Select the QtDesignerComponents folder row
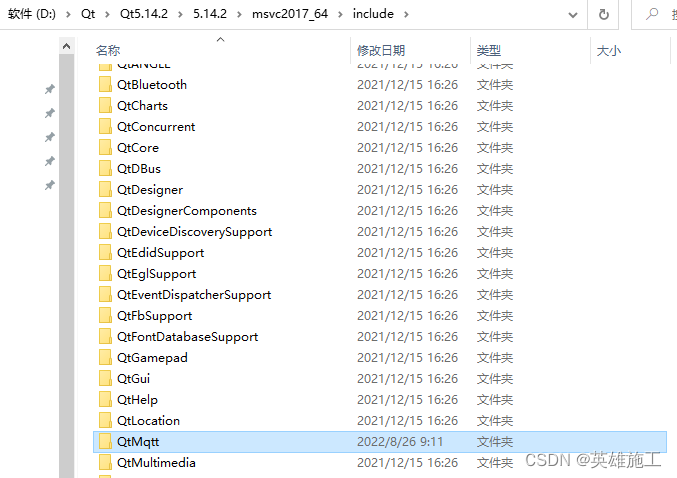Screen dimensions: 677x478 pyautogui.click(x=380, y=211)
